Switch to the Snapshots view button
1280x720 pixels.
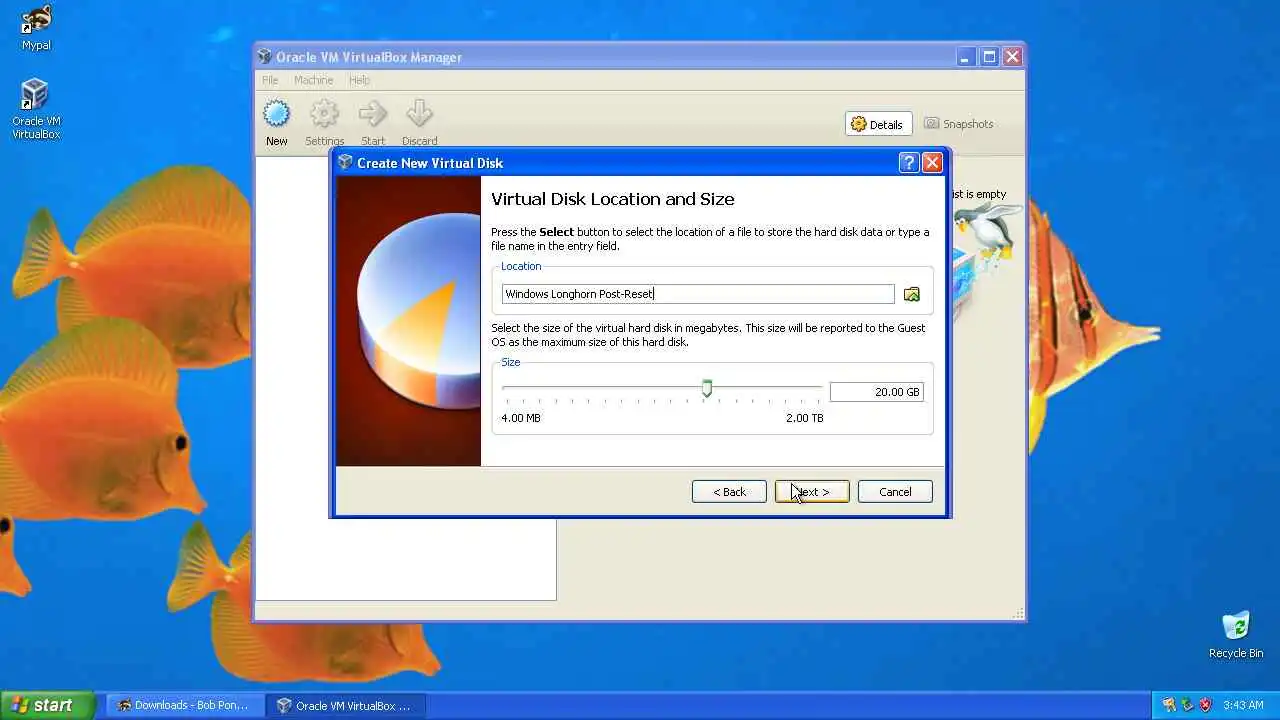pos(959,124)
